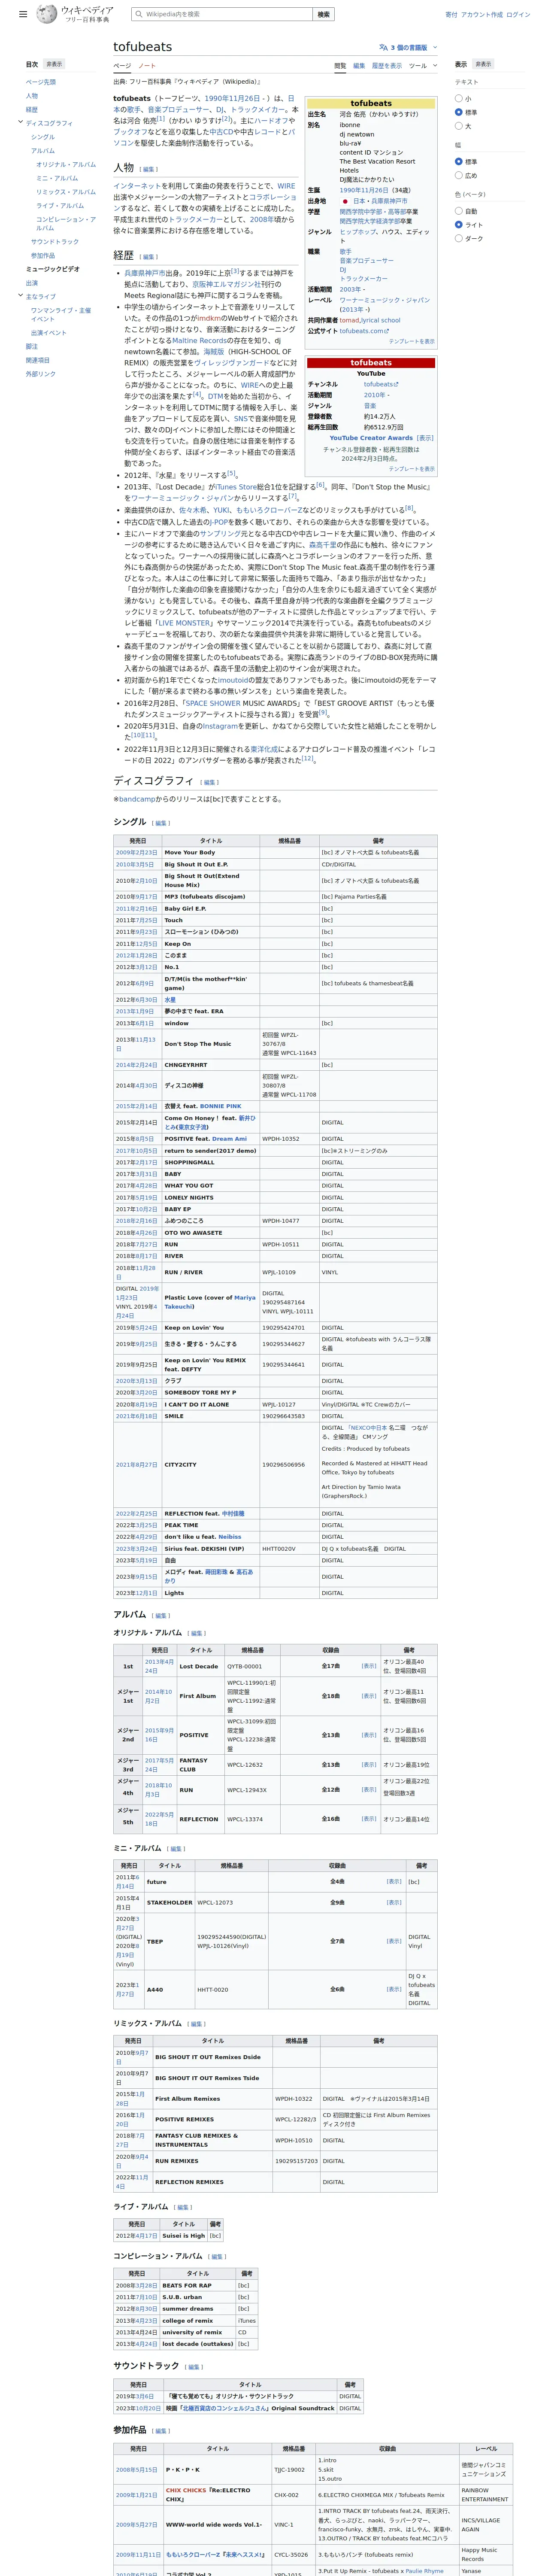Click 編集 beside the 人物 heading
The image size is (551, 2576).
(148, 169)
